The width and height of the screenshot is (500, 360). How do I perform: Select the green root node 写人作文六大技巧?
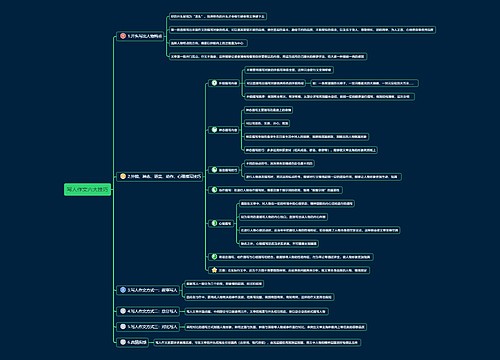[87, 189]
